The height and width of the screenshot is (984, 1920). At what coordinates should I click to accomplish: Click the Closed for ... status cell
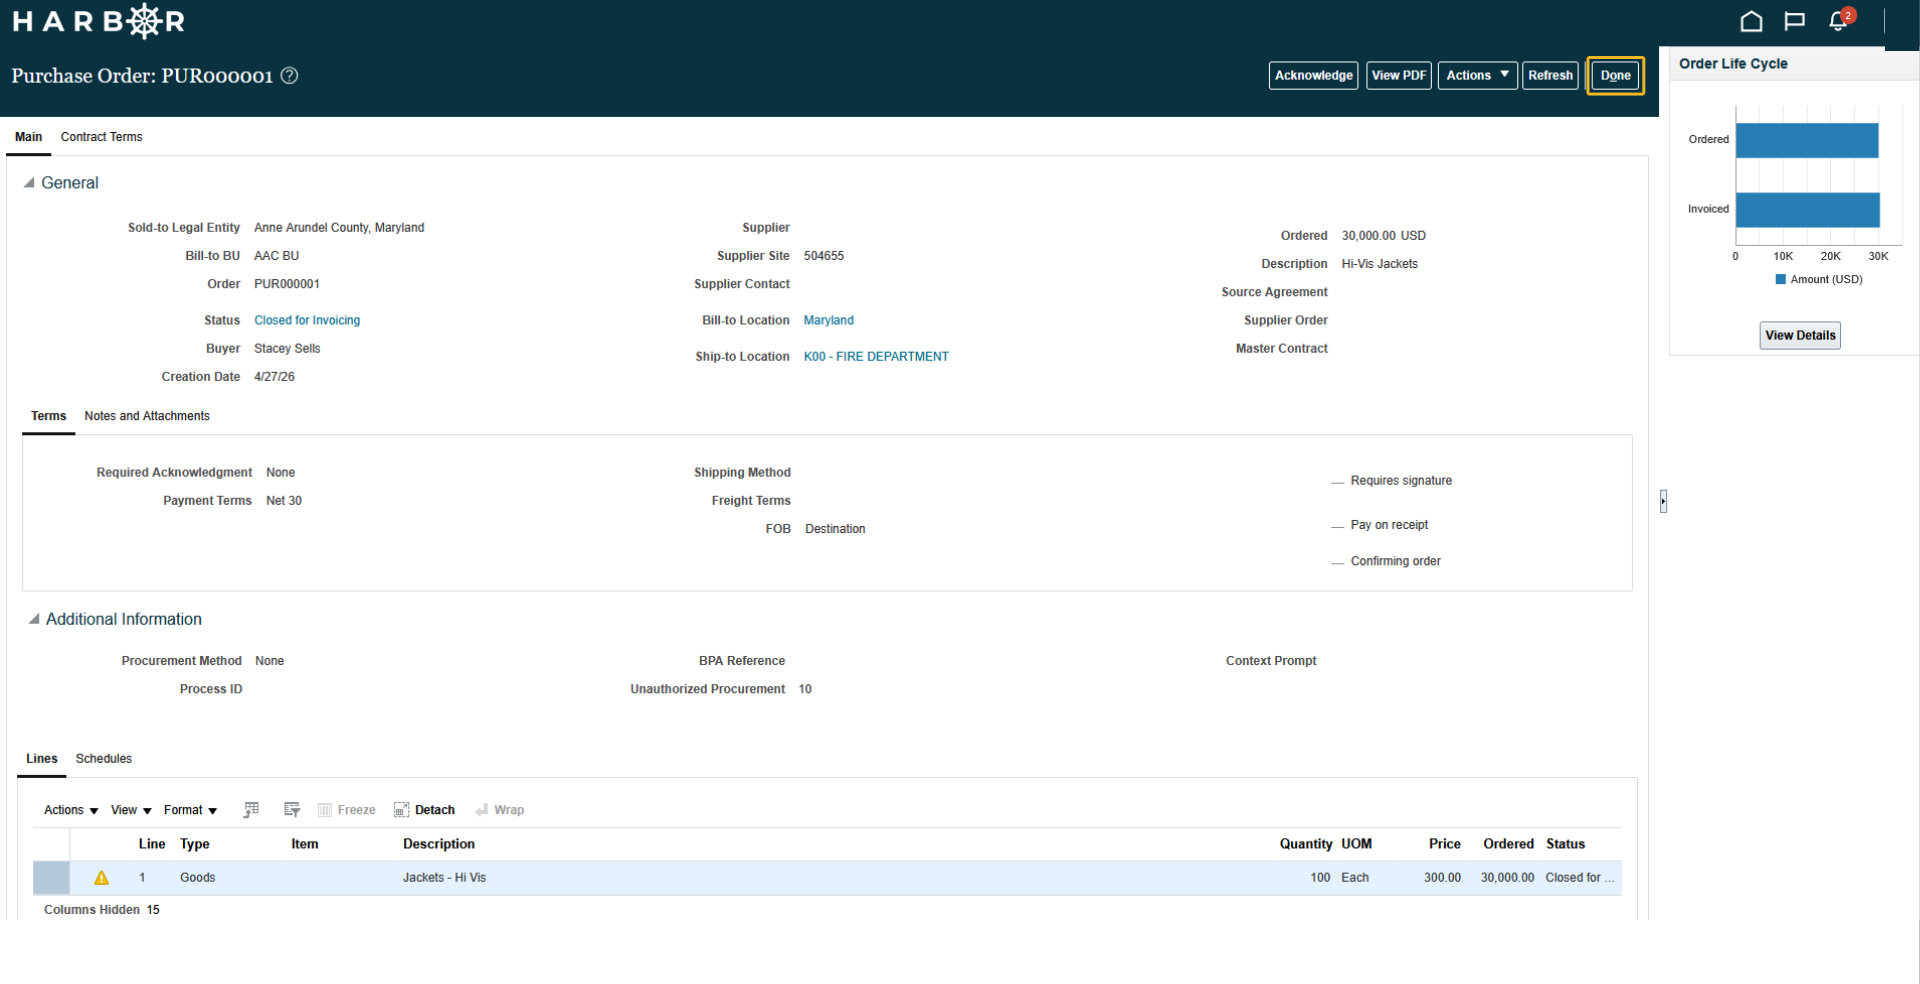coord(1580,878)
